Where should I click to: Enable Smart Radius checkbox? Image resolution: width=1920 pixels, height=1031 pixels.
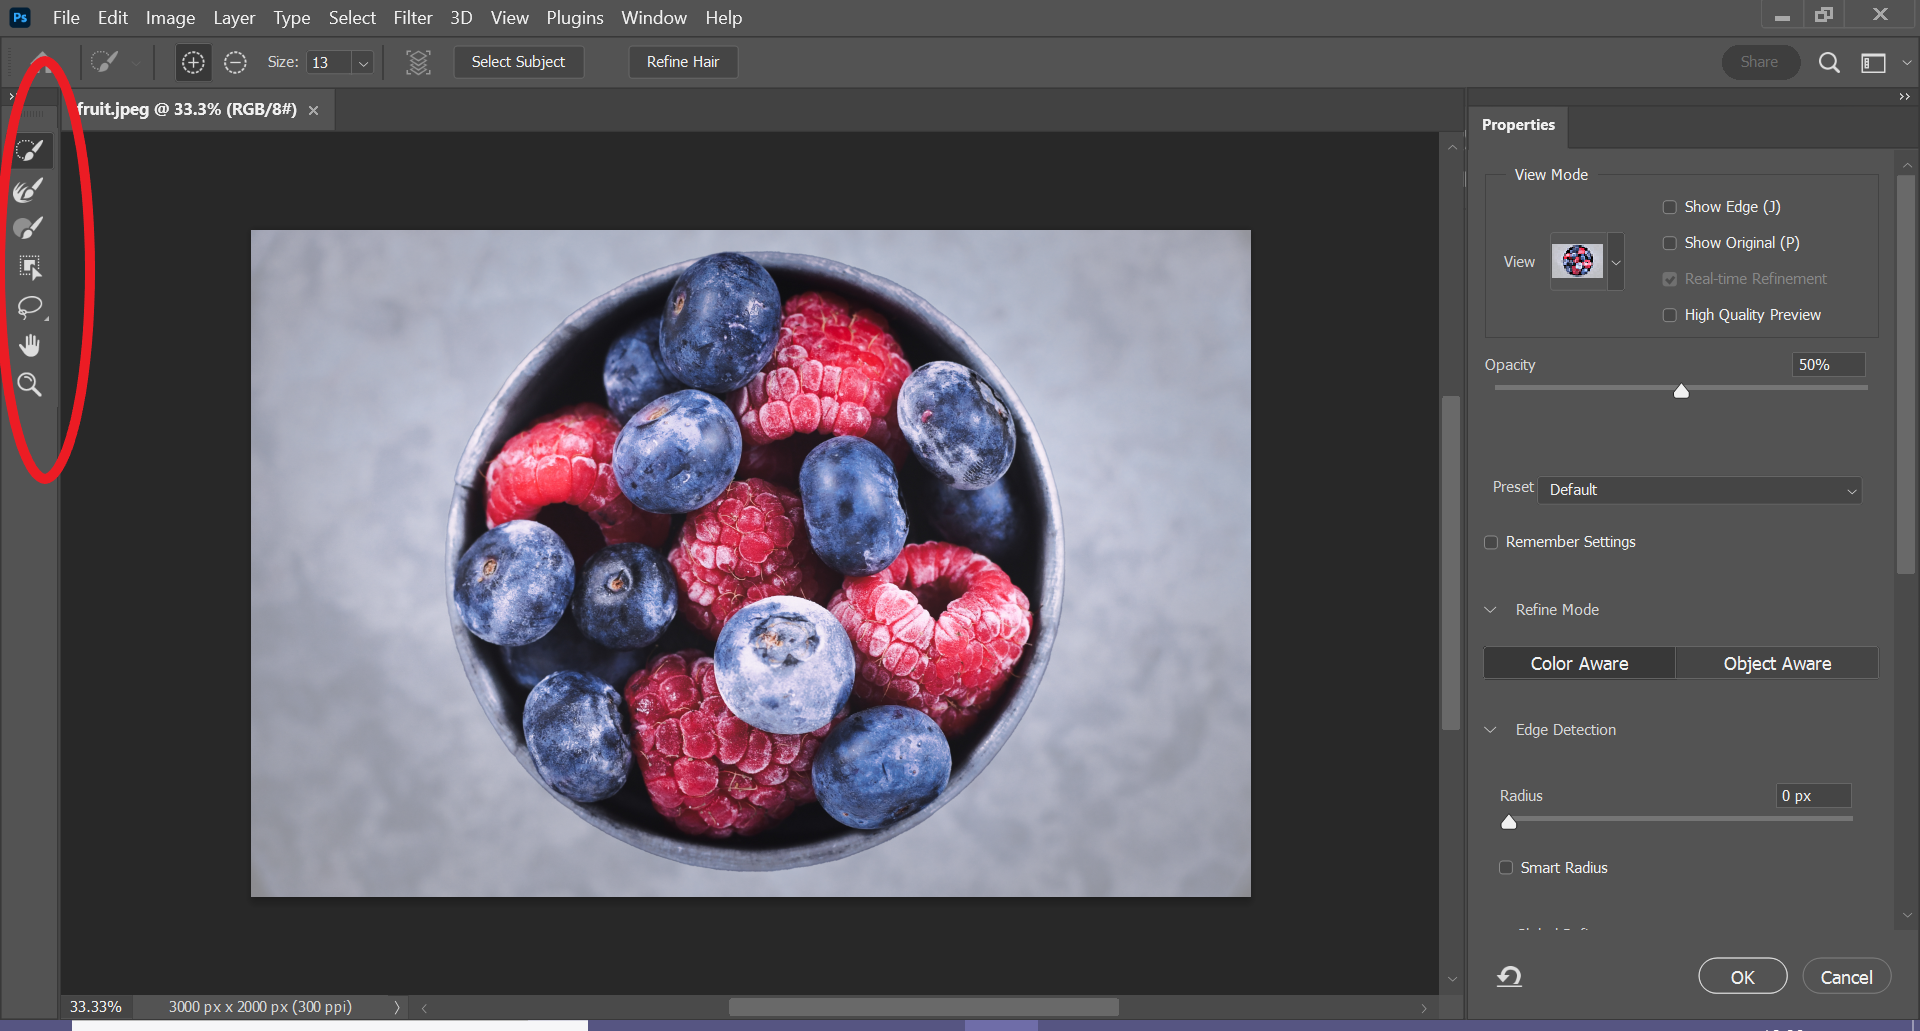[x=1506, y=868]
